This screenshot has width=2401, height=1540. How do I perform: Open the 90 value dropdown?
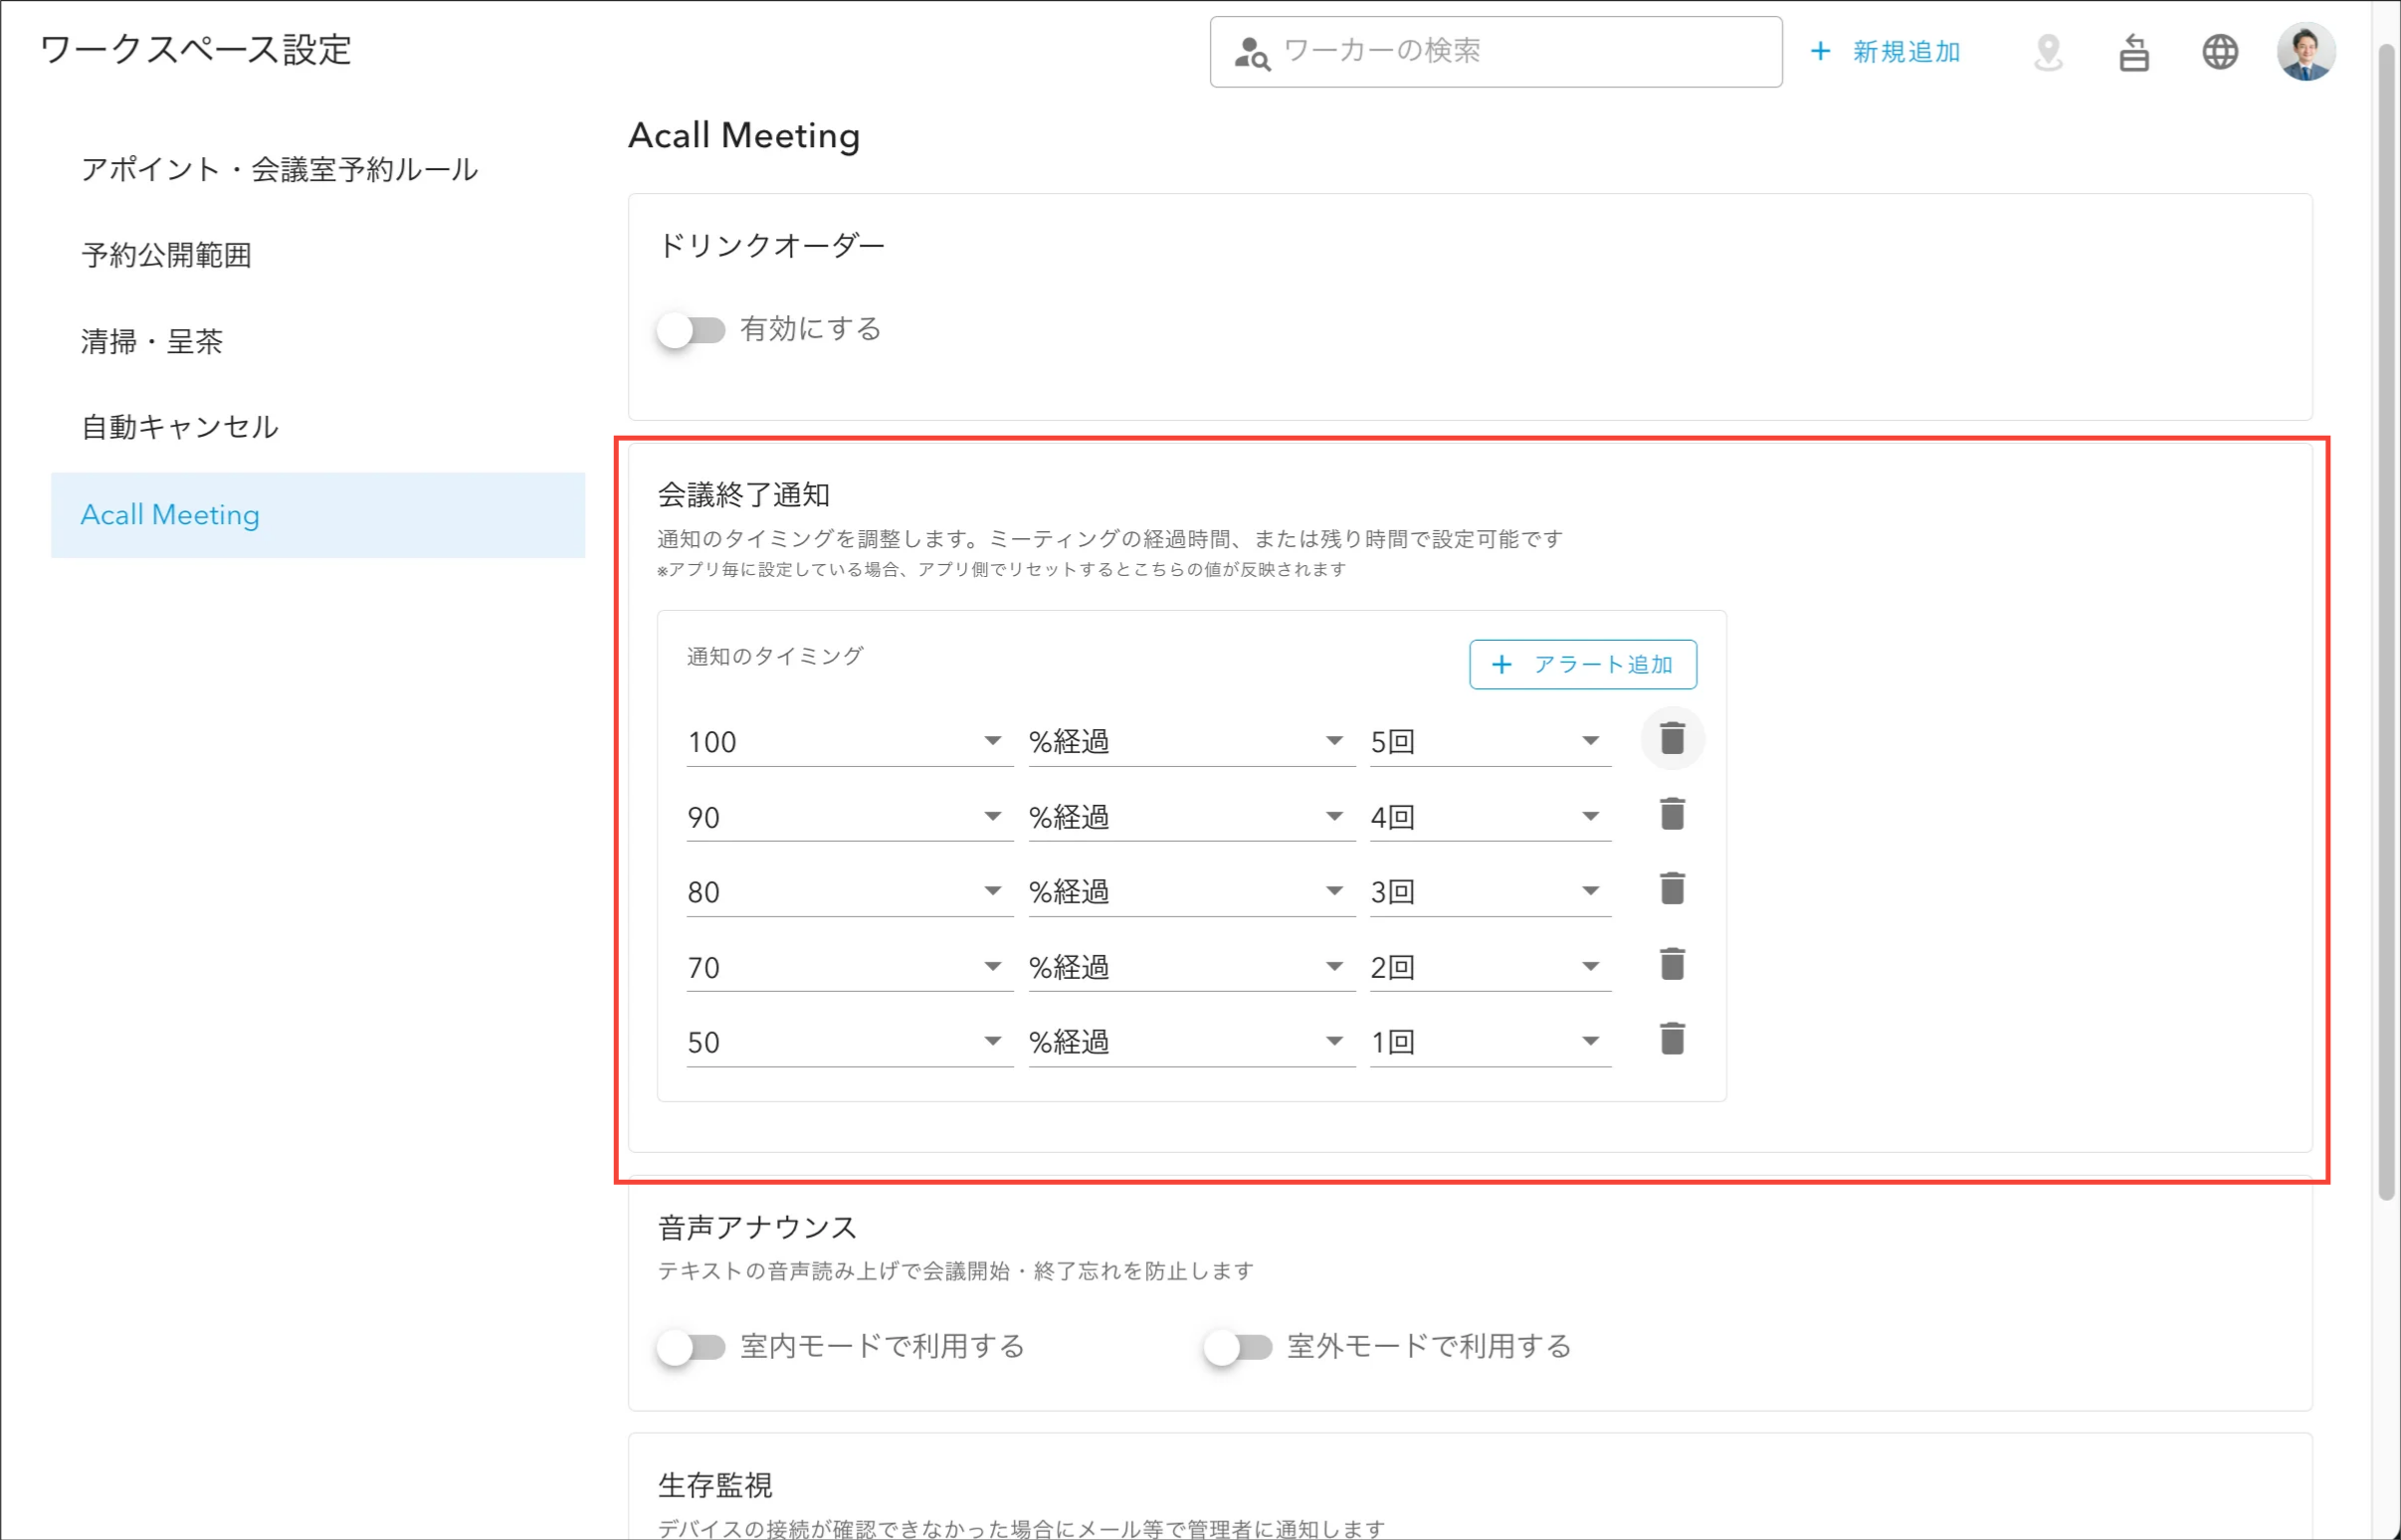click(849, 817)
